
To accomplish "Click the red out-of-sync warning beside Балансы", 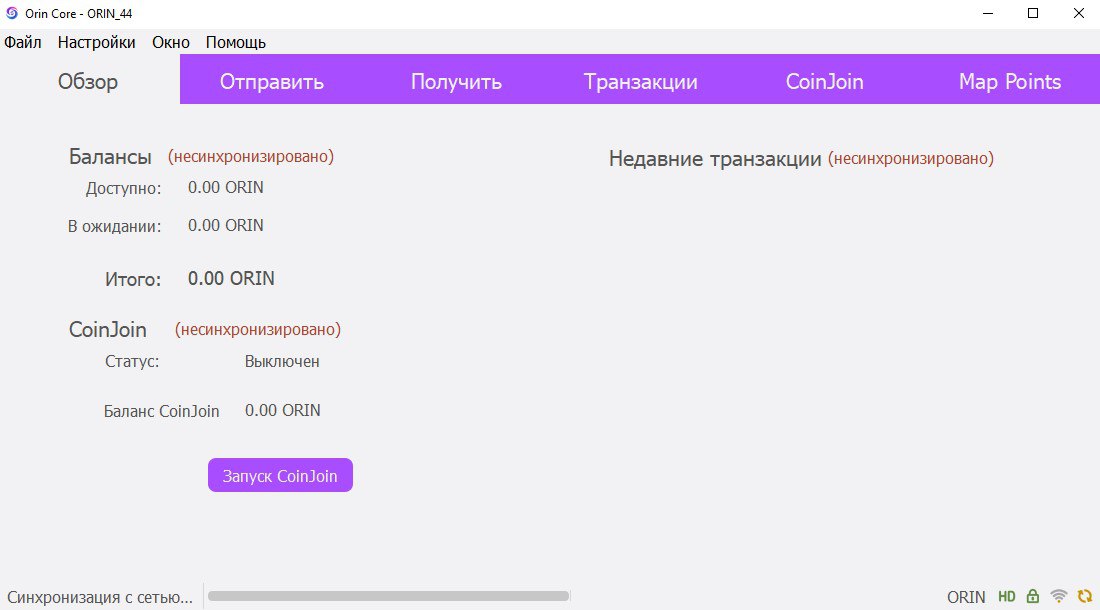I will [x=250, y=157].
